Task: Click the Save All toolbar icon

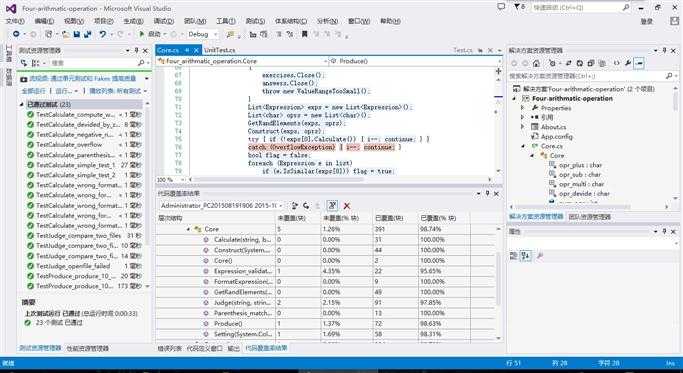Action: pyautogui.click(x=88, y=34)
